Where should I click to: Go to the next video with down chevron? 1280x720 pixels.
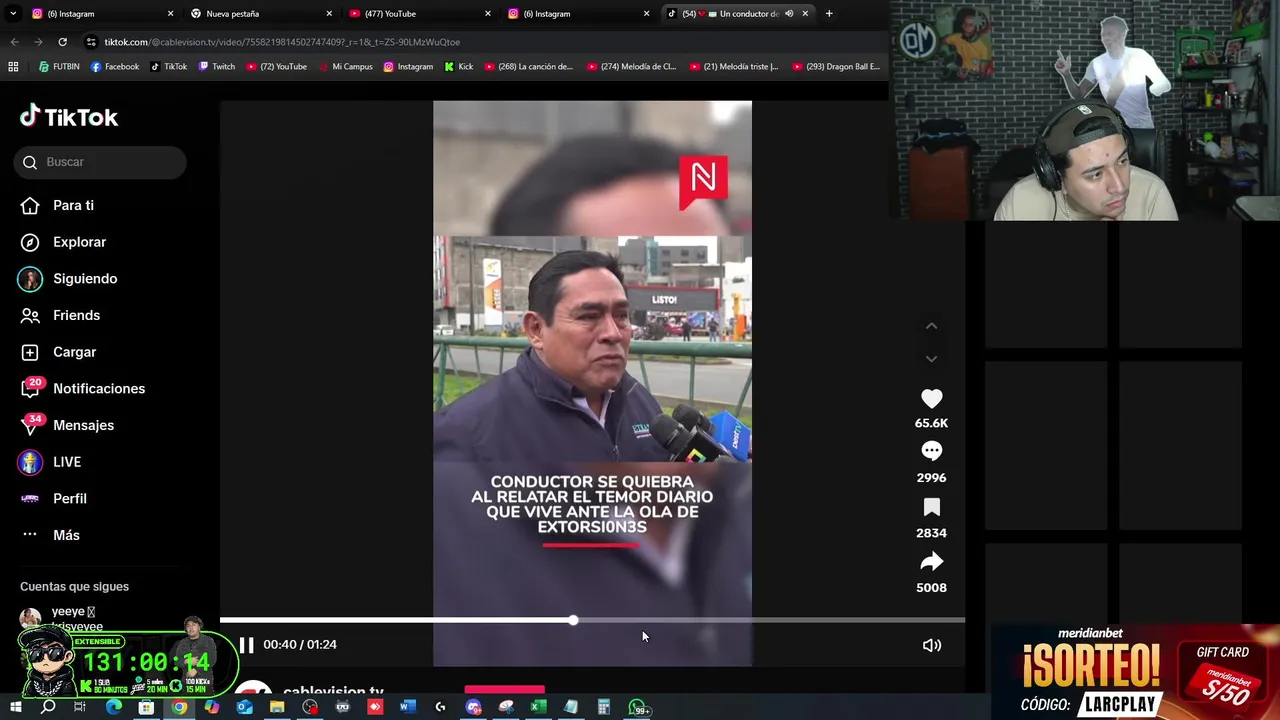[931, 359]
